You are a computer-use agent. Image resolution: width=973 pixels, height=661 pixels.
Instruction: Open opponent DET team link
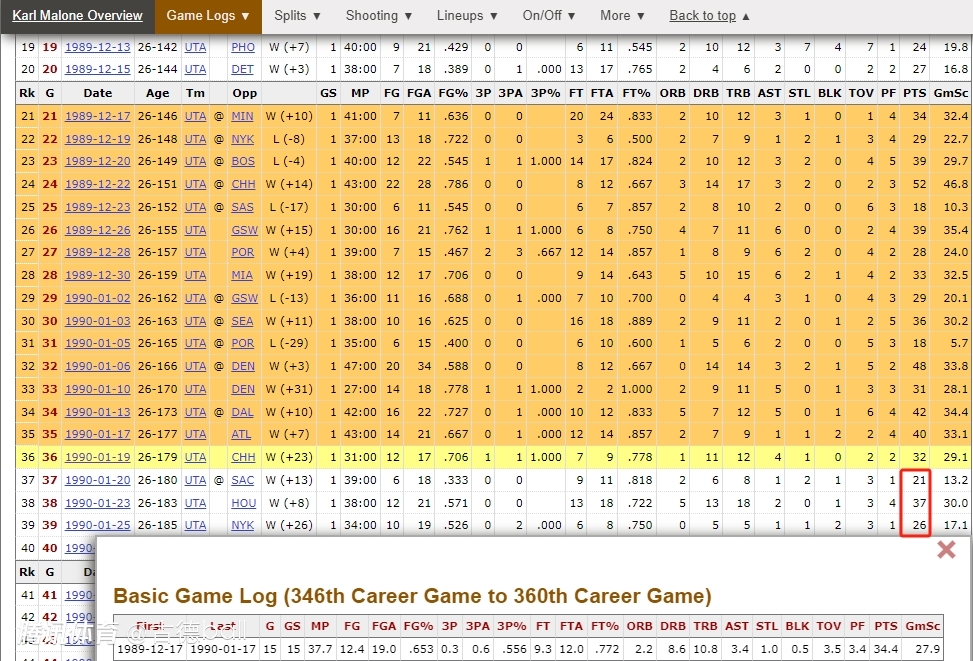pos(242,69)
